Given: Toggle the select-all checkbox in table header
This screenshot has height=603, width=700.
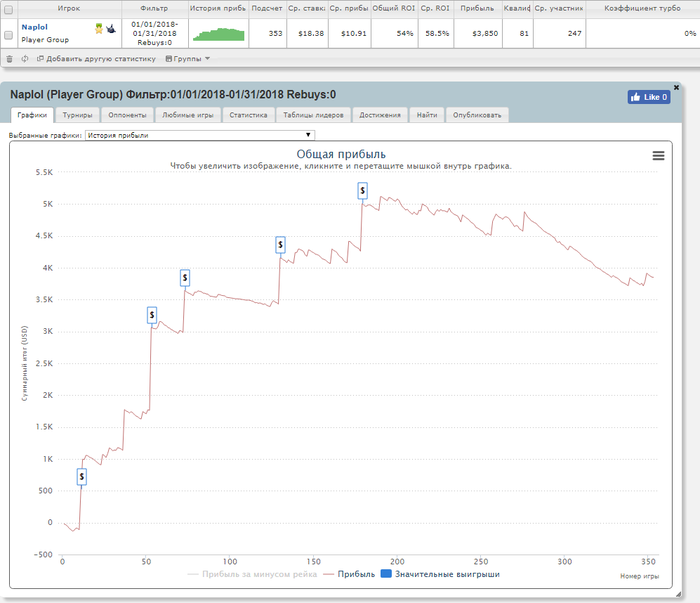Looking at the screenshot, I should (x=8, y=9).
